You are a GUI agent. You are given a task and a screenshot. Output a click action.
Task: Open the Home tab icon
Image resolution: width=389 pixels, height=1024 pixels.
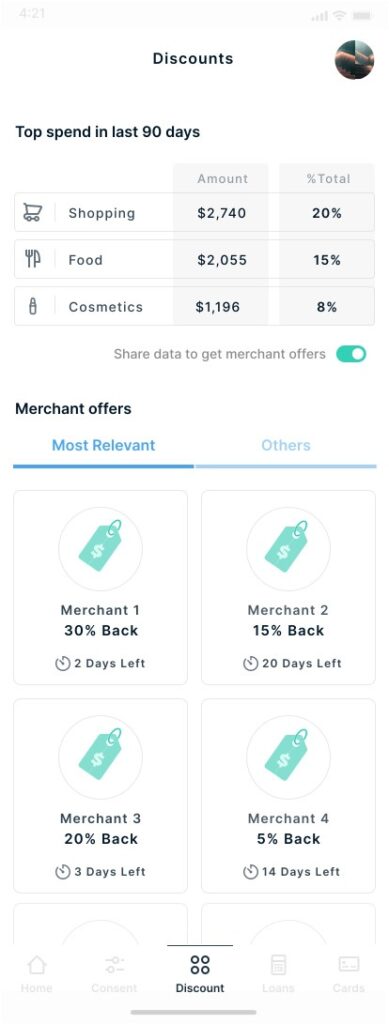37,965
